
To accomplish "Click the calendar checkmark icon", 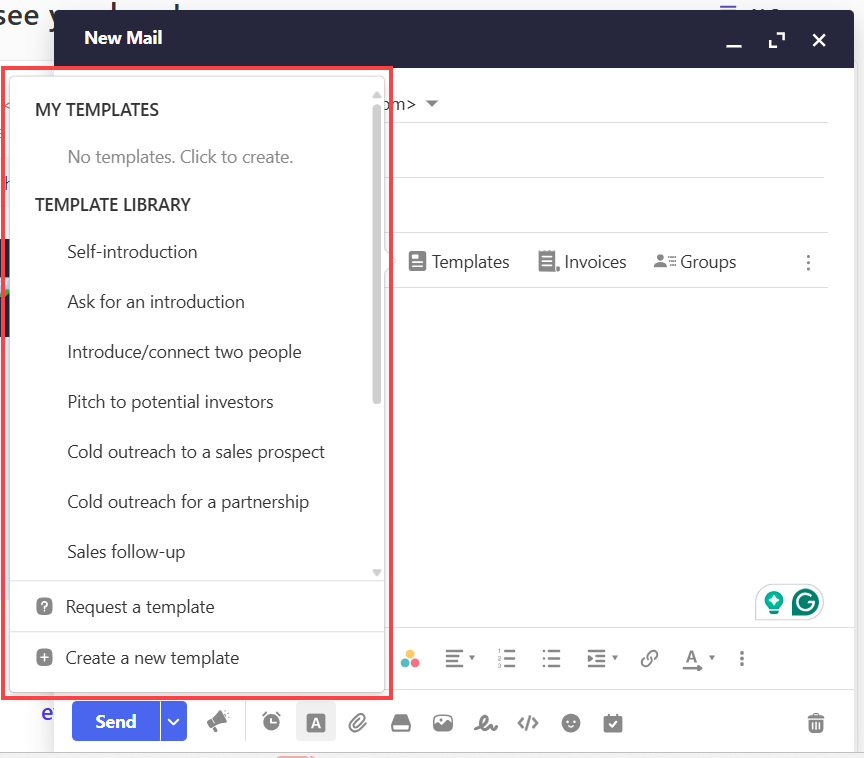I will [x=613, y=723].
